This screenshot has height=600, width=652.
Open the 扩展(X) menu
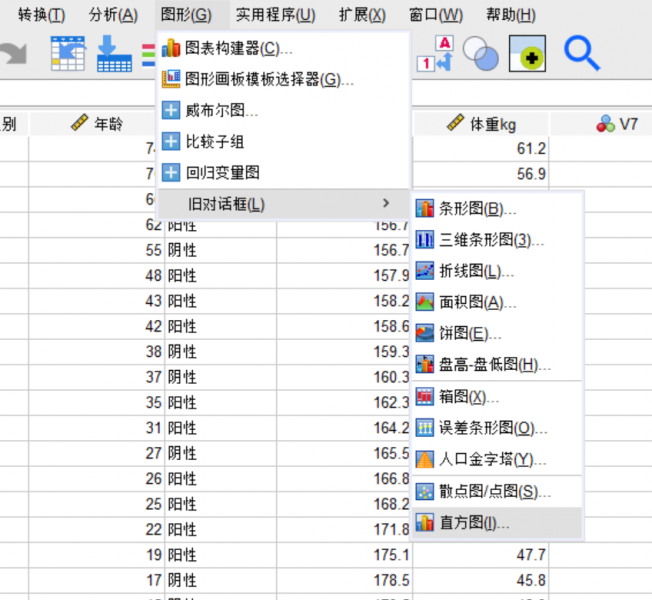362,15
